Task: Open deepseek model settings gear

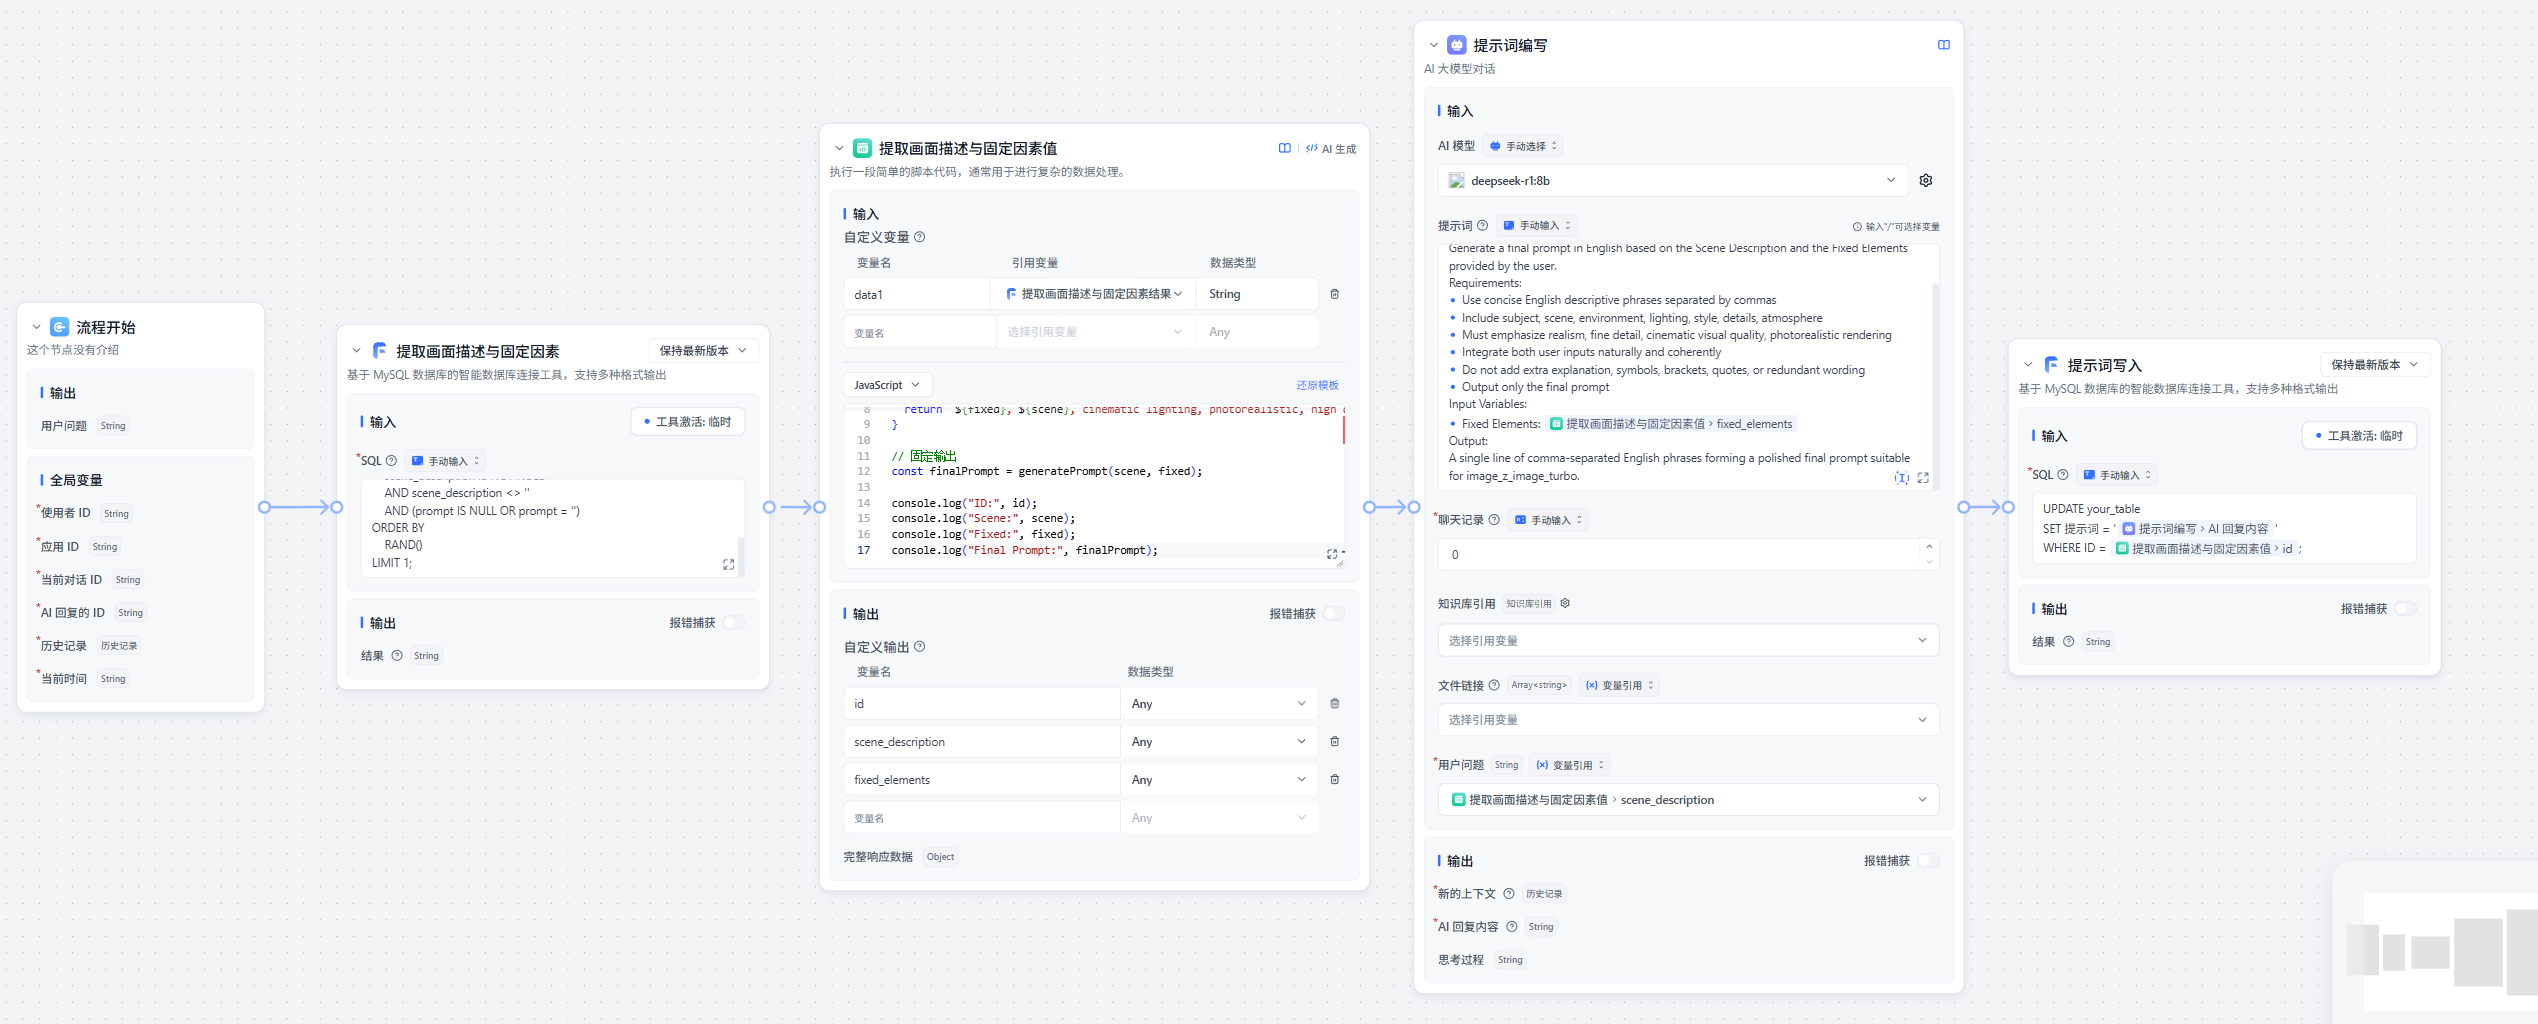Action: (1925, 181)
